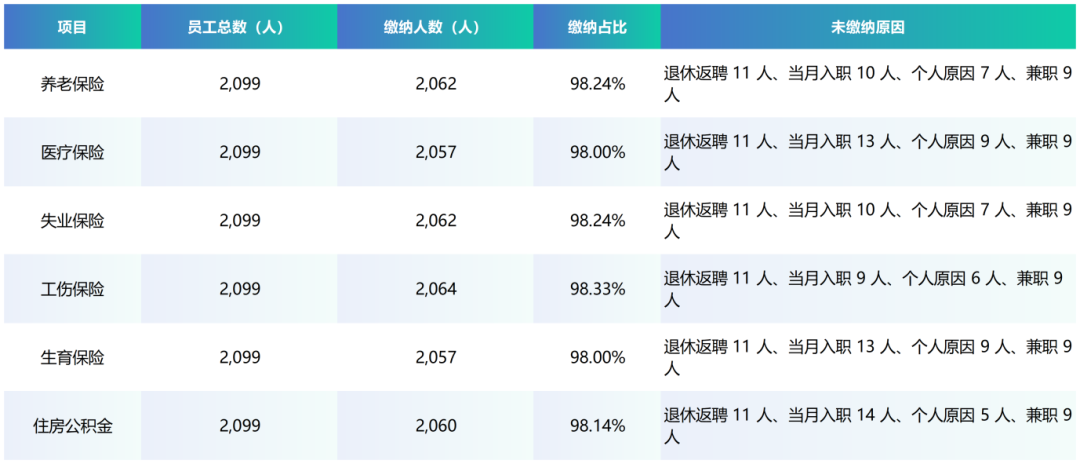Select the 养老保险 row label
The width and height of the screenshot is (1080, 464).
pyautogui.click(x=72, y=84)
